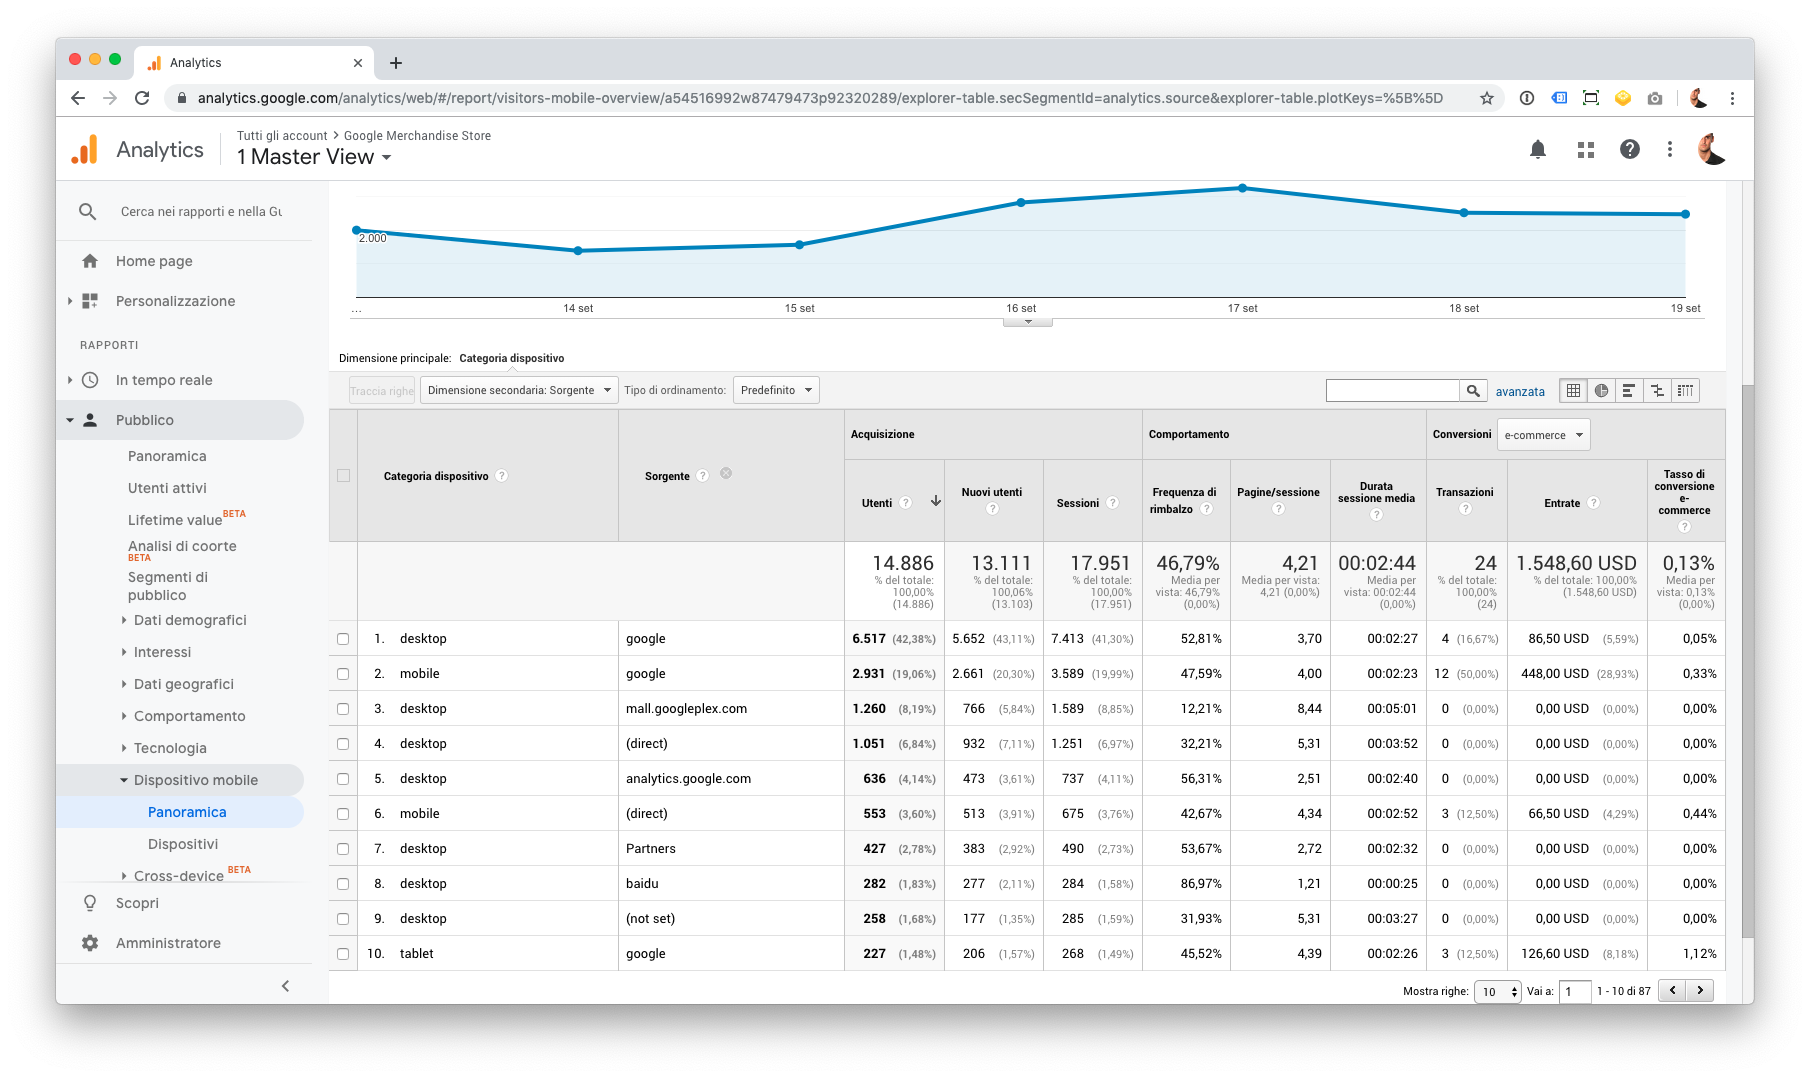The height and width of the screenshot is (1078, 1810).
Task: Click the Traccia righe button
Action: point(382,391)
